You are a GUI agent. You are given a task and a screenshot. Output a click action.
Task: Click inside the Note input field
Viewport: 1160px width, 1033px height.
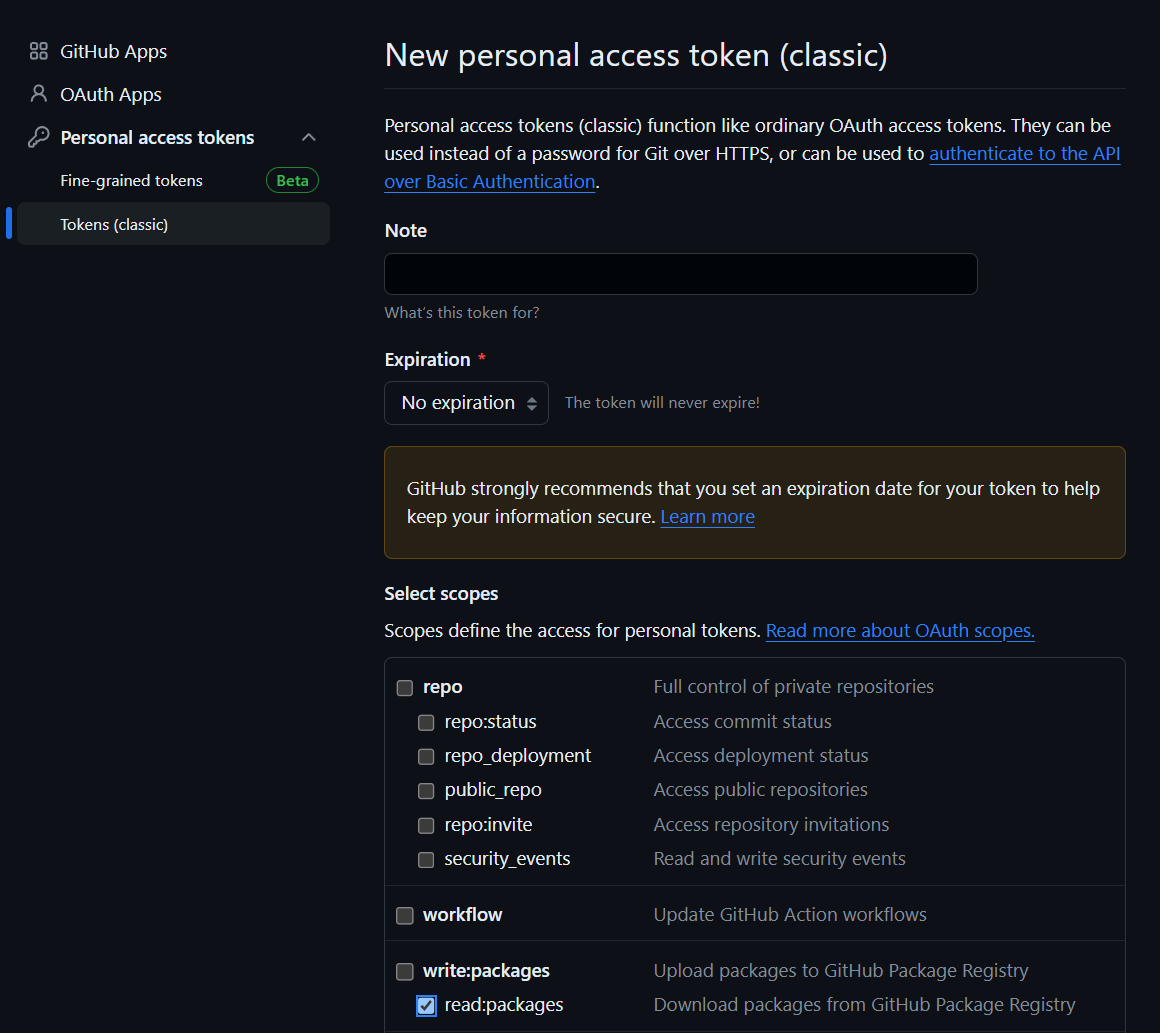pyautogui.click(x=680, y=273)
